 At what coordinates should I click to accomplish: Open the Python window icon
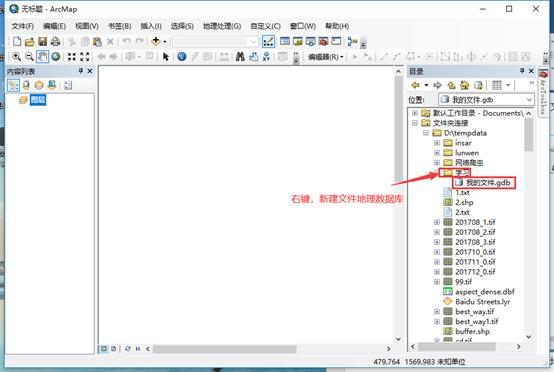pos(336,41)
